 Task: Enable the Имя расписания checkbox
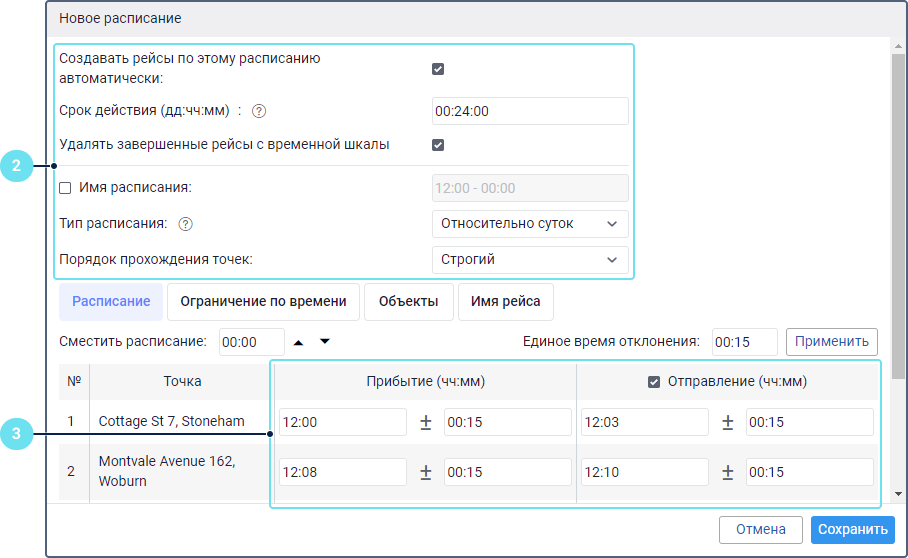point(66,187)
